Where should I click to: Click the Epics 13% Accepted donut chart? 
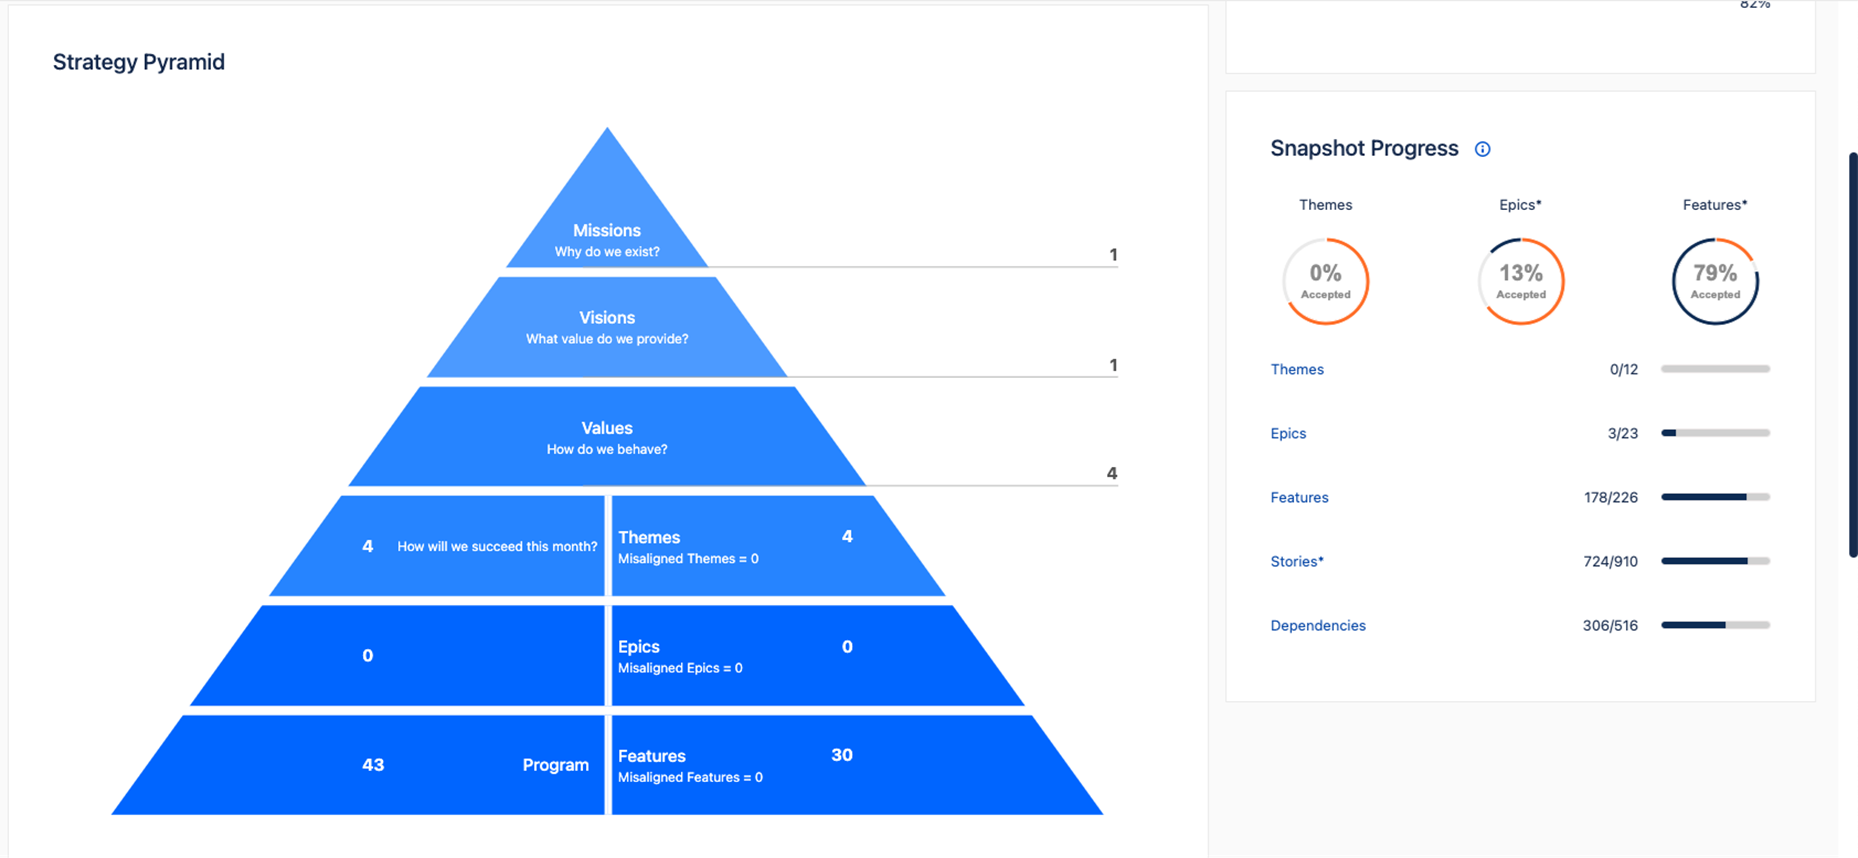pyautogui.click(x=1520, y=281)
